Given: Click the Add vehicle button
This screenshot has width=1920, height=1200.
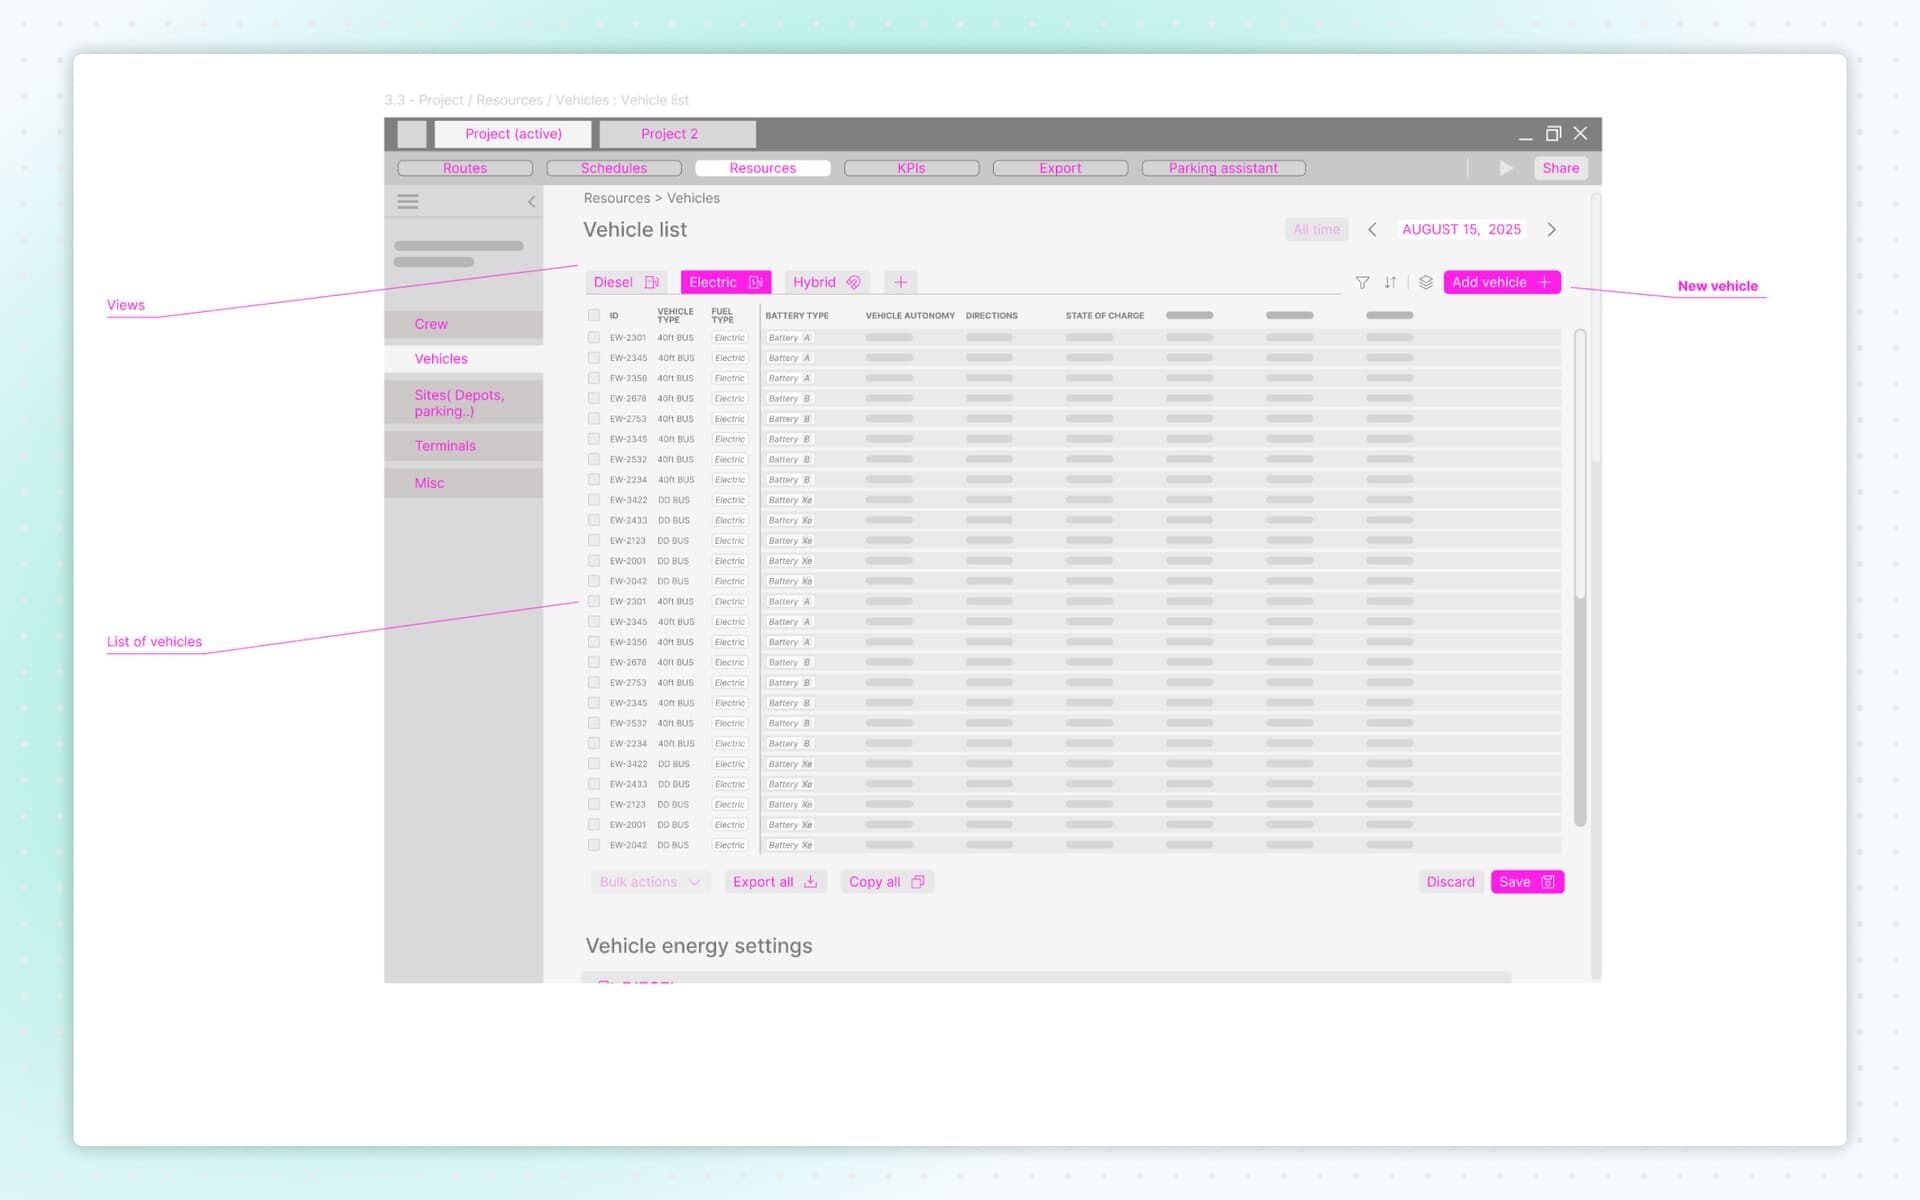Looking at the screenshot, I should coord(1500,282).
